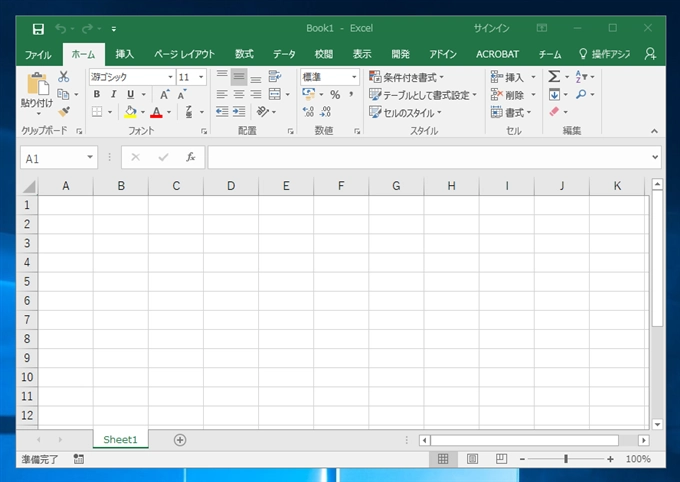Click the Redo arrow icon
Viewport: 680px width, 482px height.
[x=87, y=29]
